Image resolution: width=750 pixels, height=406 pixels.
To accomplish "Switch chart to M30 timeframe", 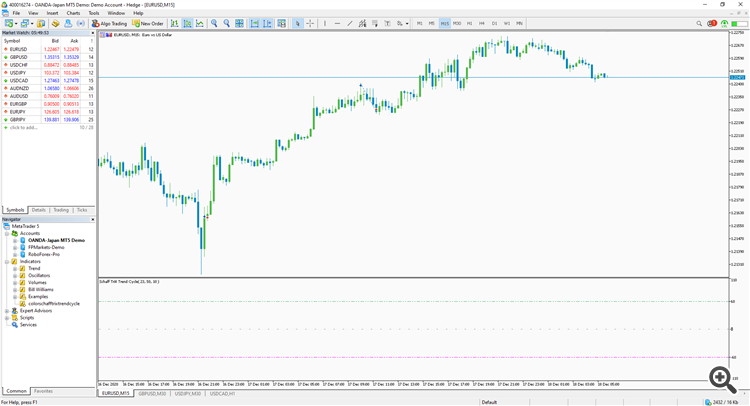I will [457, 23].
